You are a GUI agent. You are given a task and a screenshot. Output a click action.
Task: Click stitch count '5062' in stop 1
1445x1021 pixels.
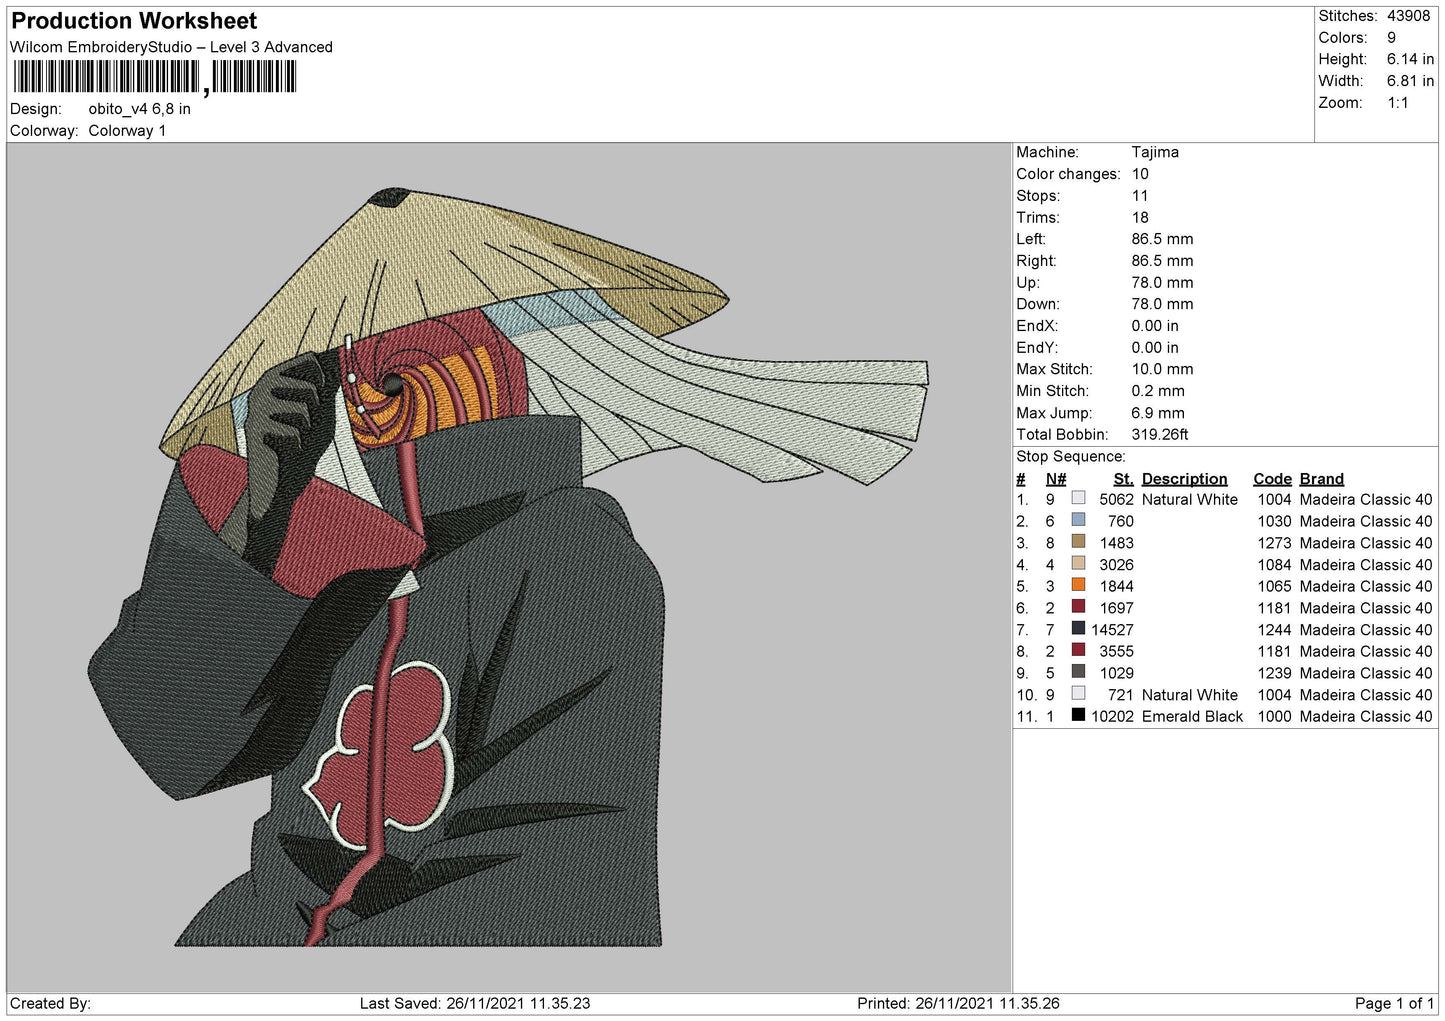1116,499
